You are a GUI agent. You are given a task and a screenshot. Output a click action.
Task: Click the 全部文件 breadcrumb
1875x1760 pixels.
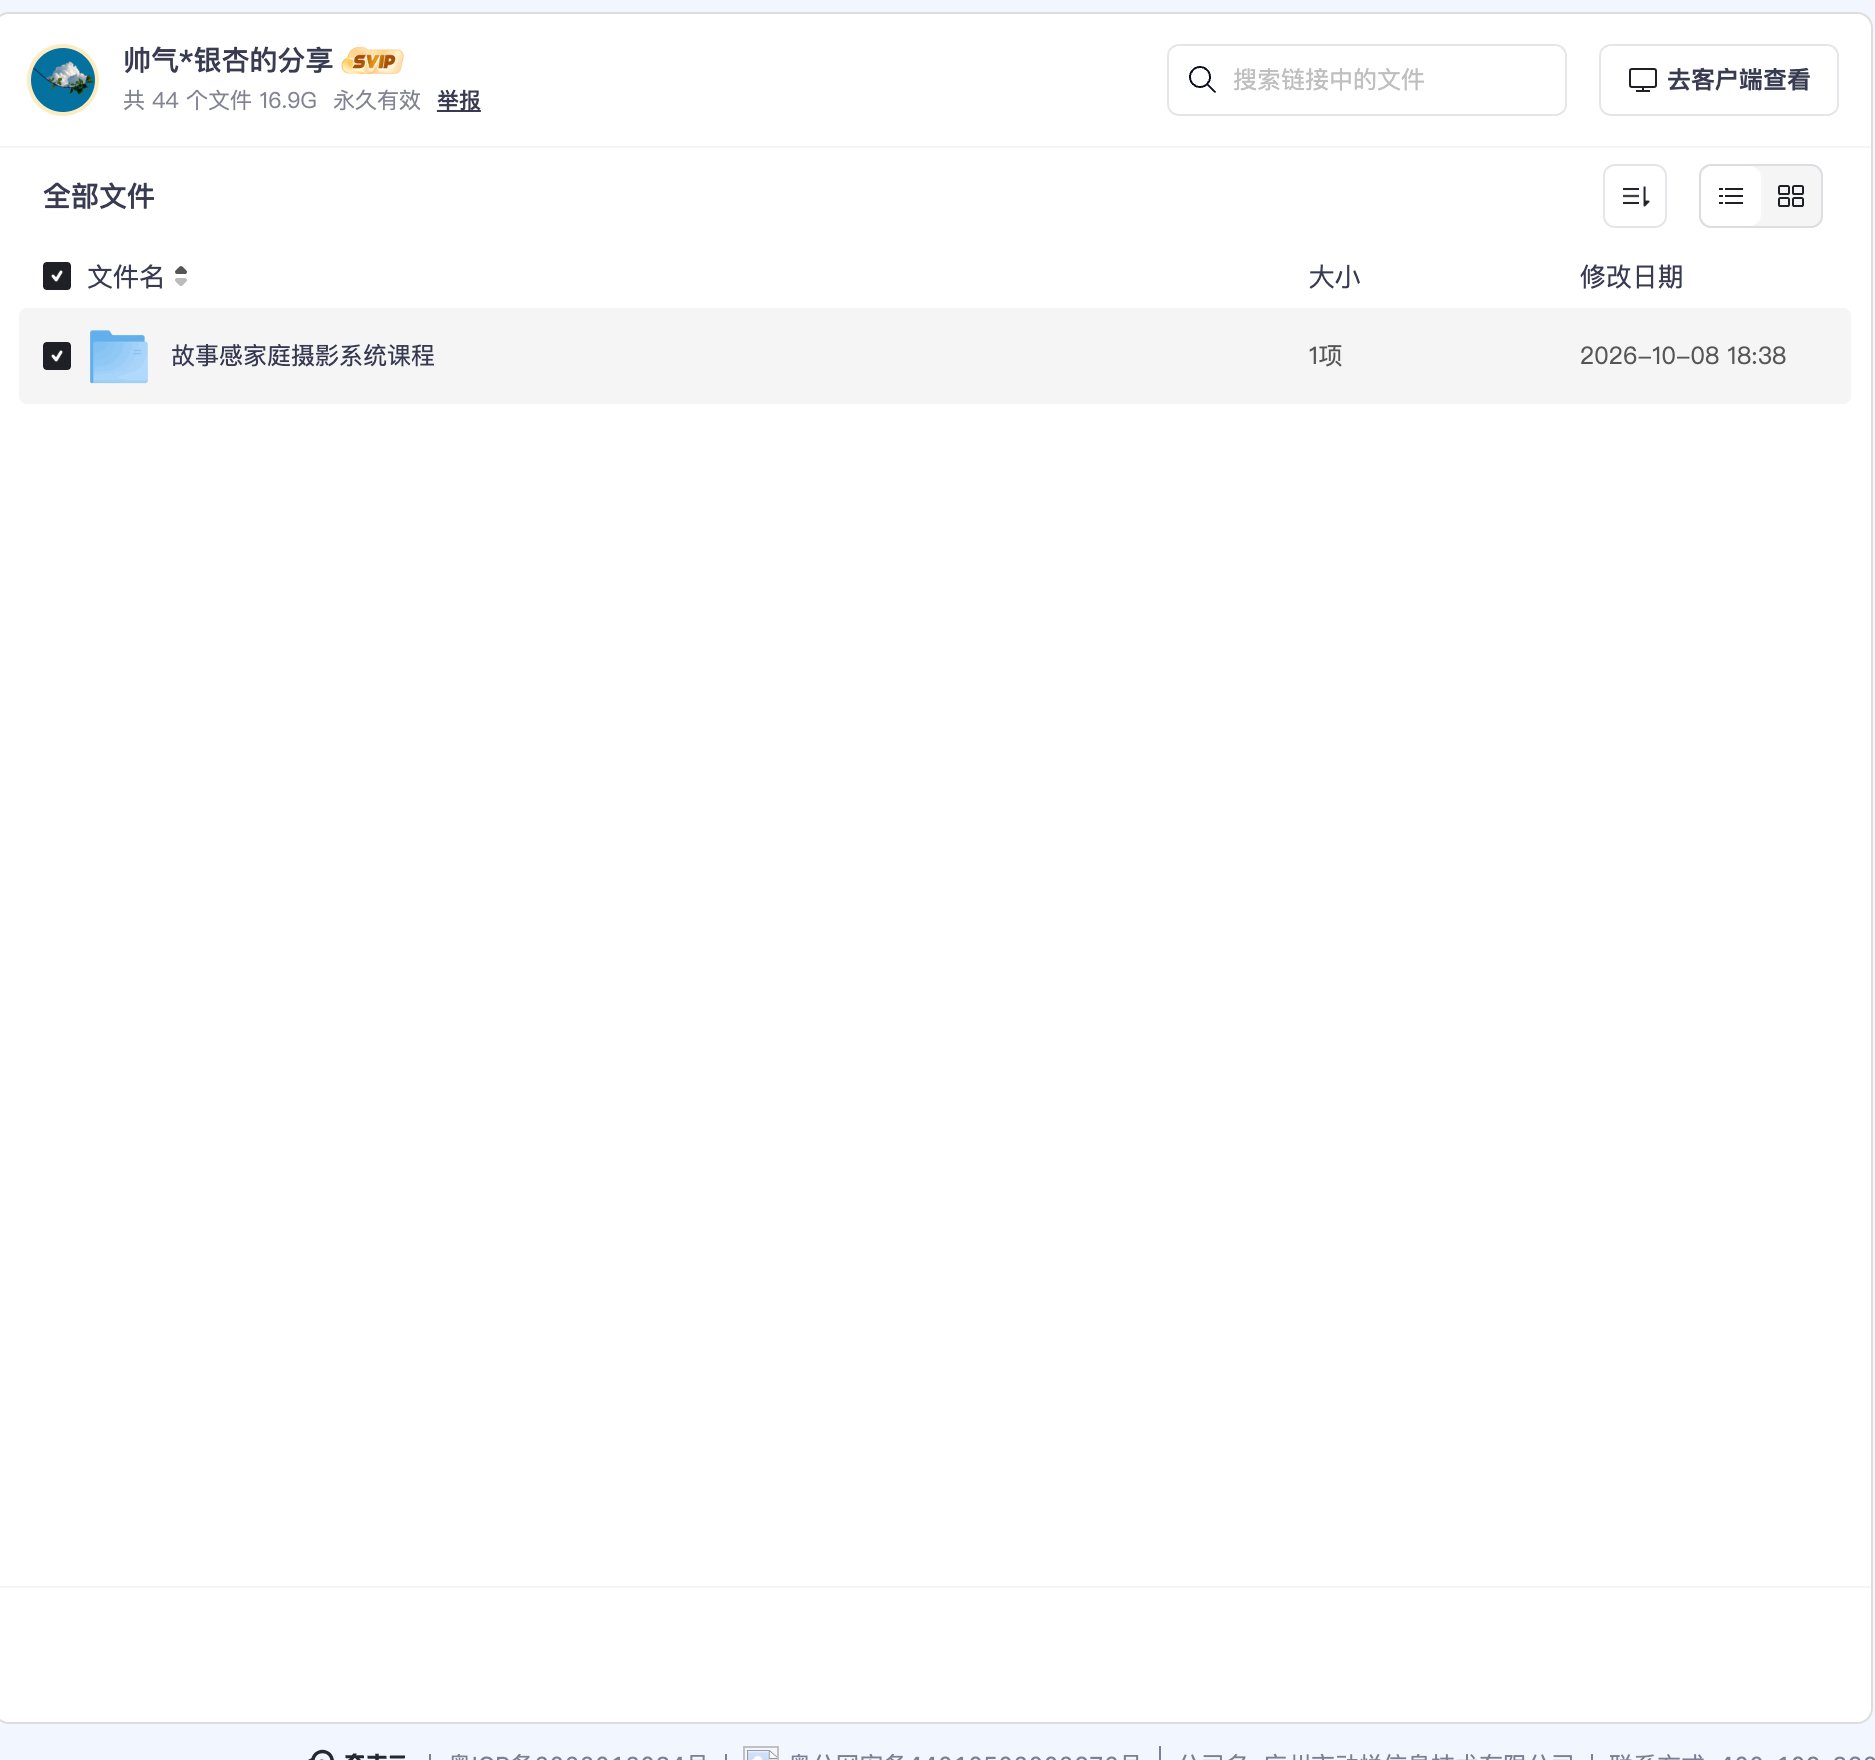99,196
